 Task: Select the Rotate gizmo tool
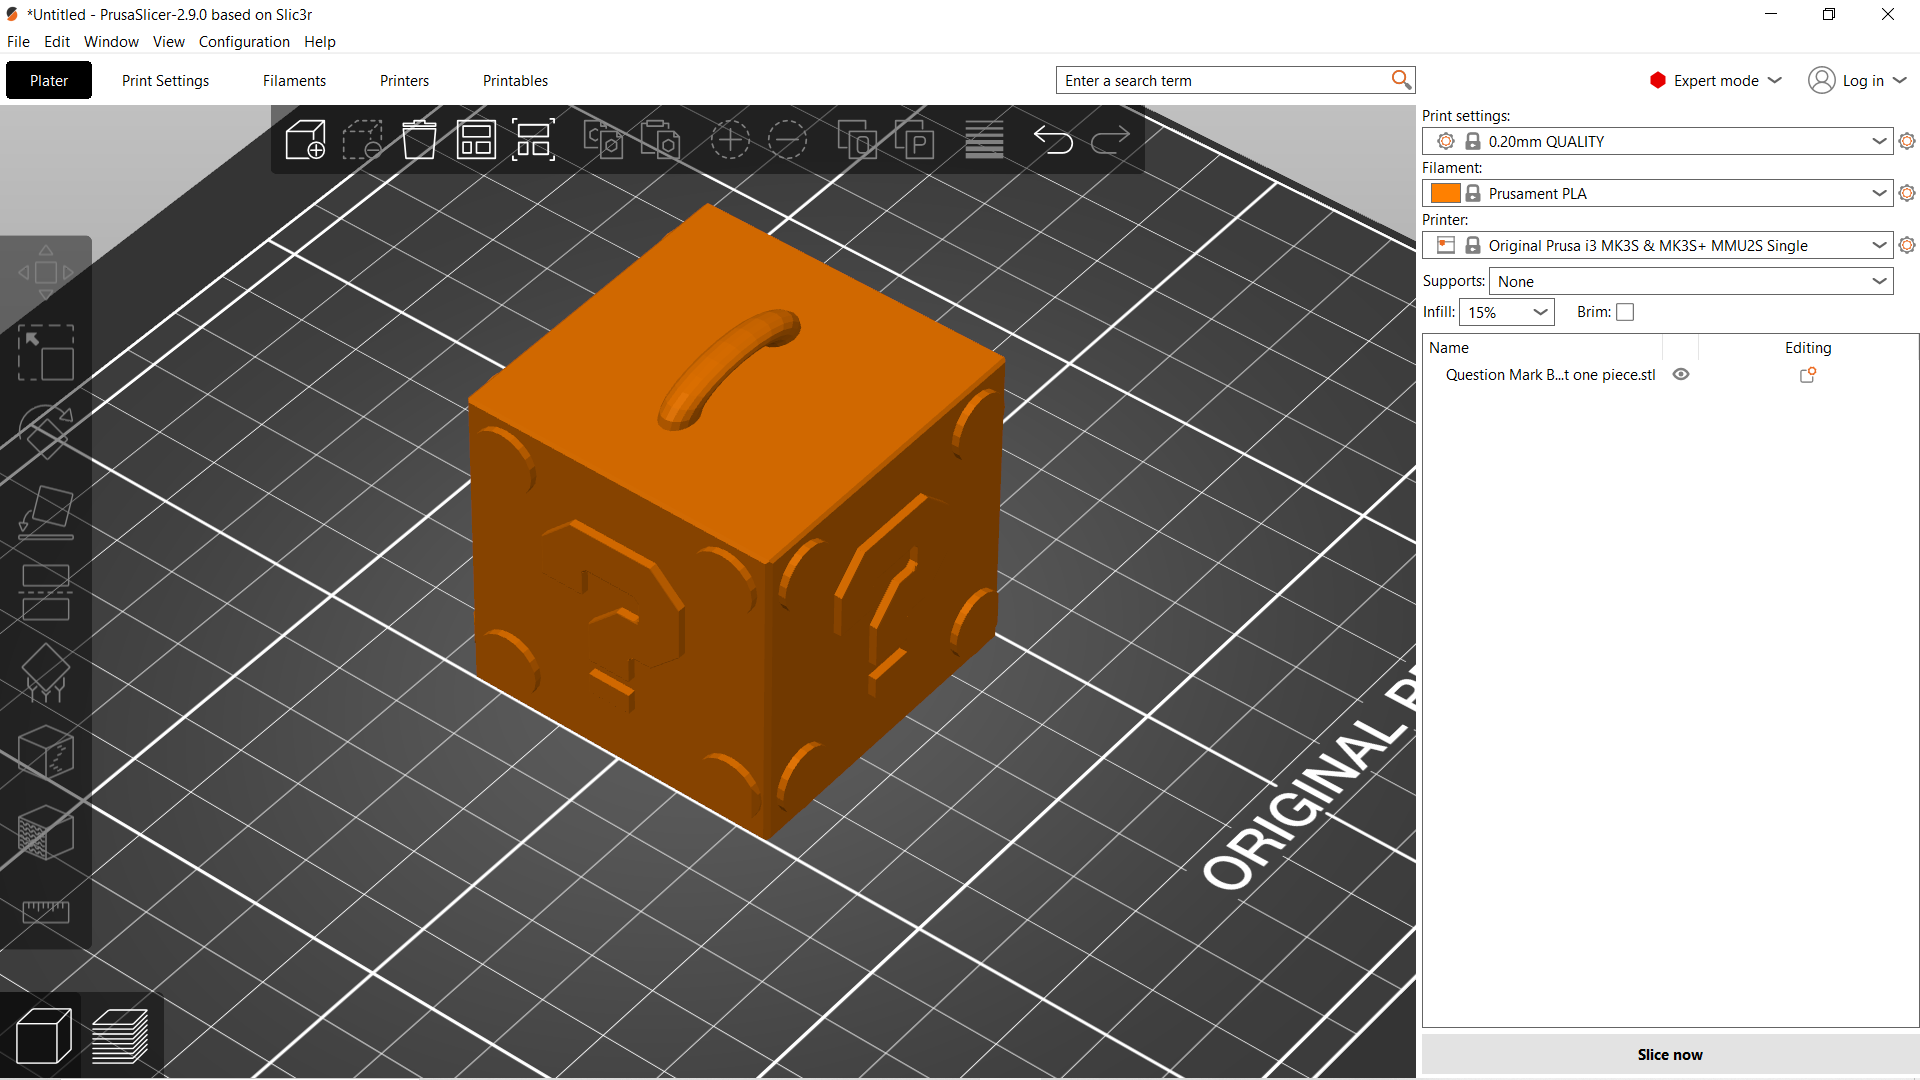click(46, 432)
